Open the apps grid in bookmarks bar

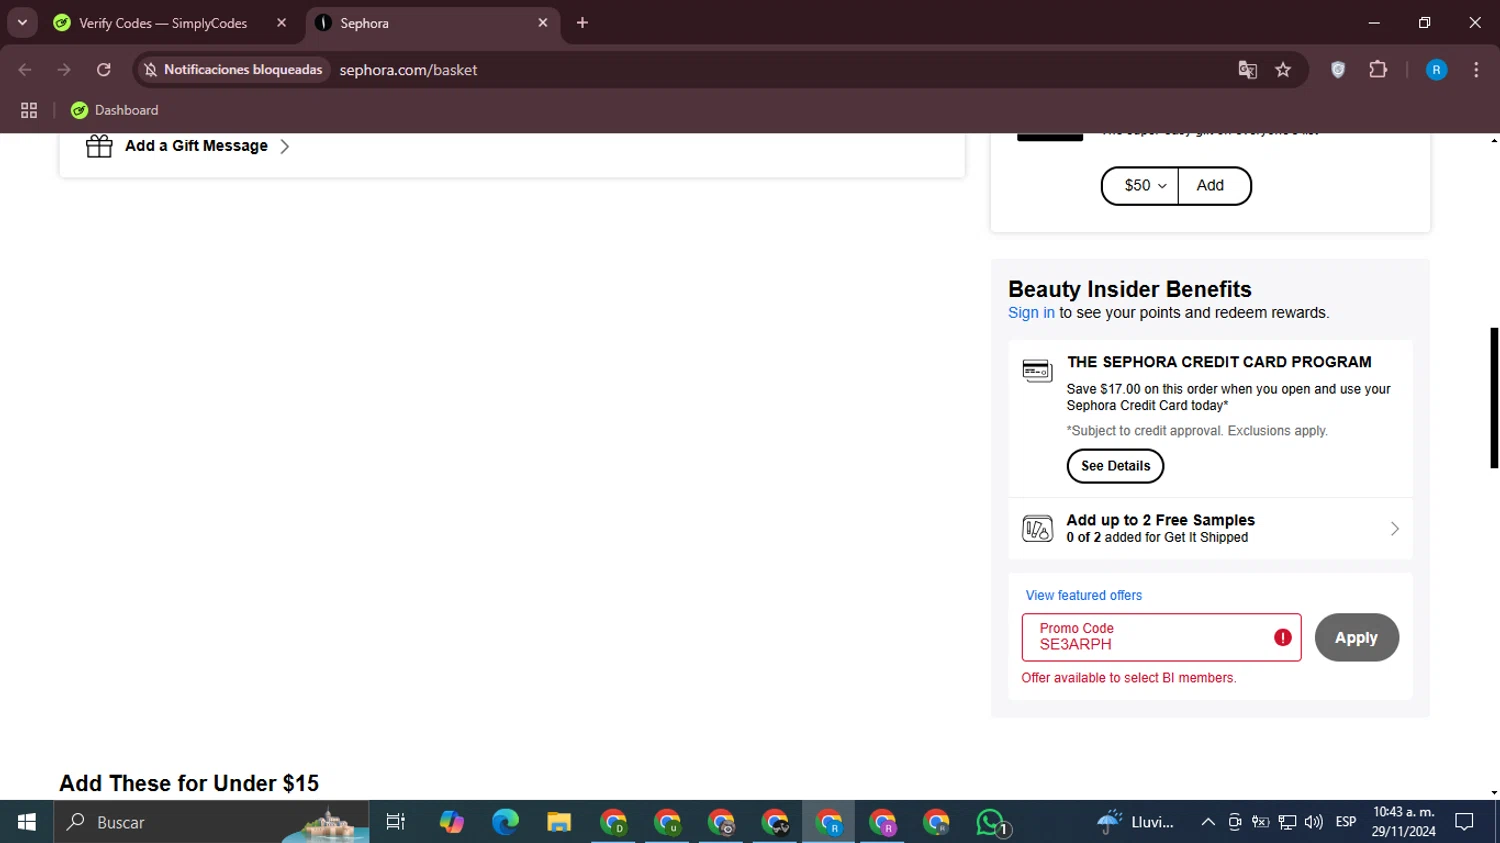click(29, 110)
